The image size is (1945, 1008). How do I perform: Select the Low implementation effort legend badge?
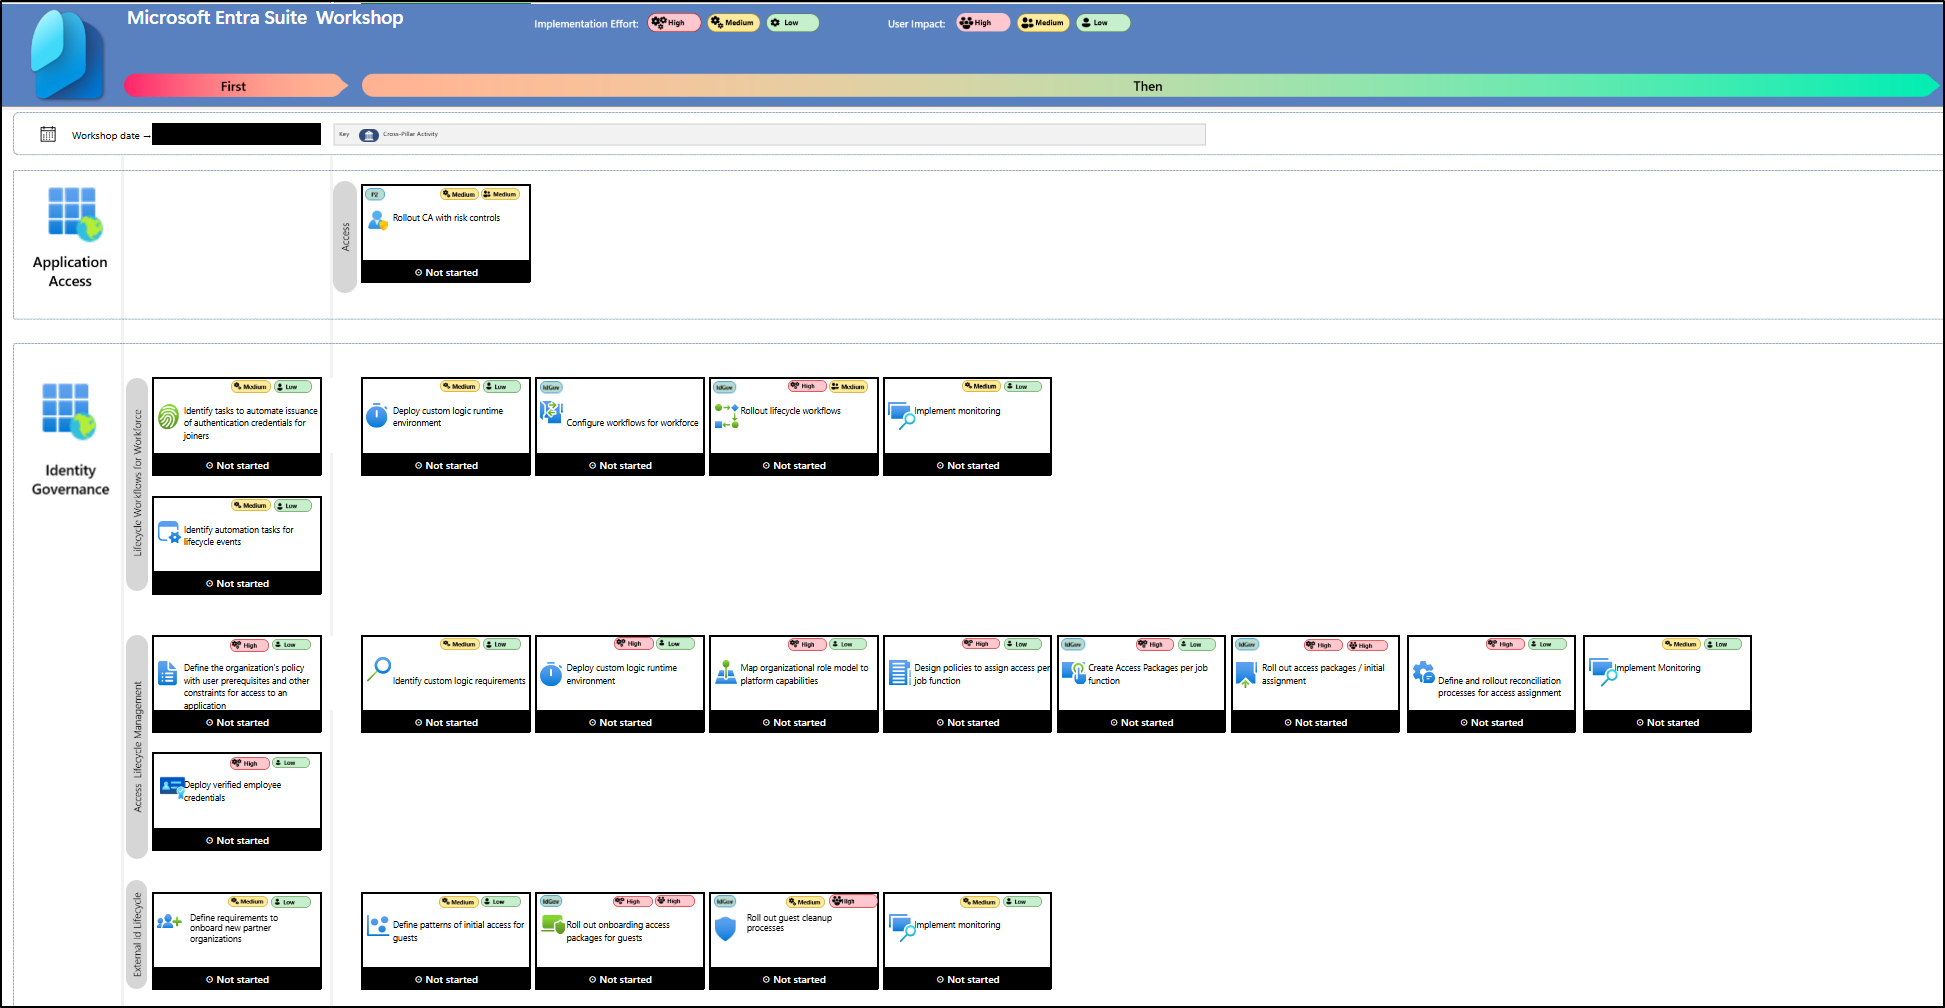(x=792, y=23)
